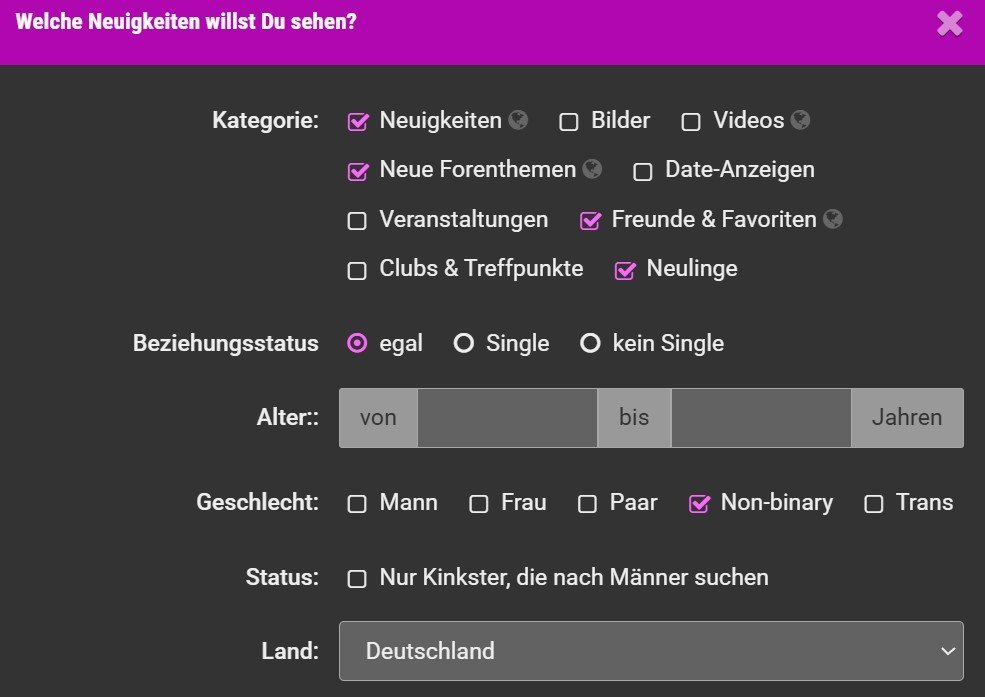Click the maximum age 'bis' field
Screen dimensions: 985x697
[x=760, y=418]
